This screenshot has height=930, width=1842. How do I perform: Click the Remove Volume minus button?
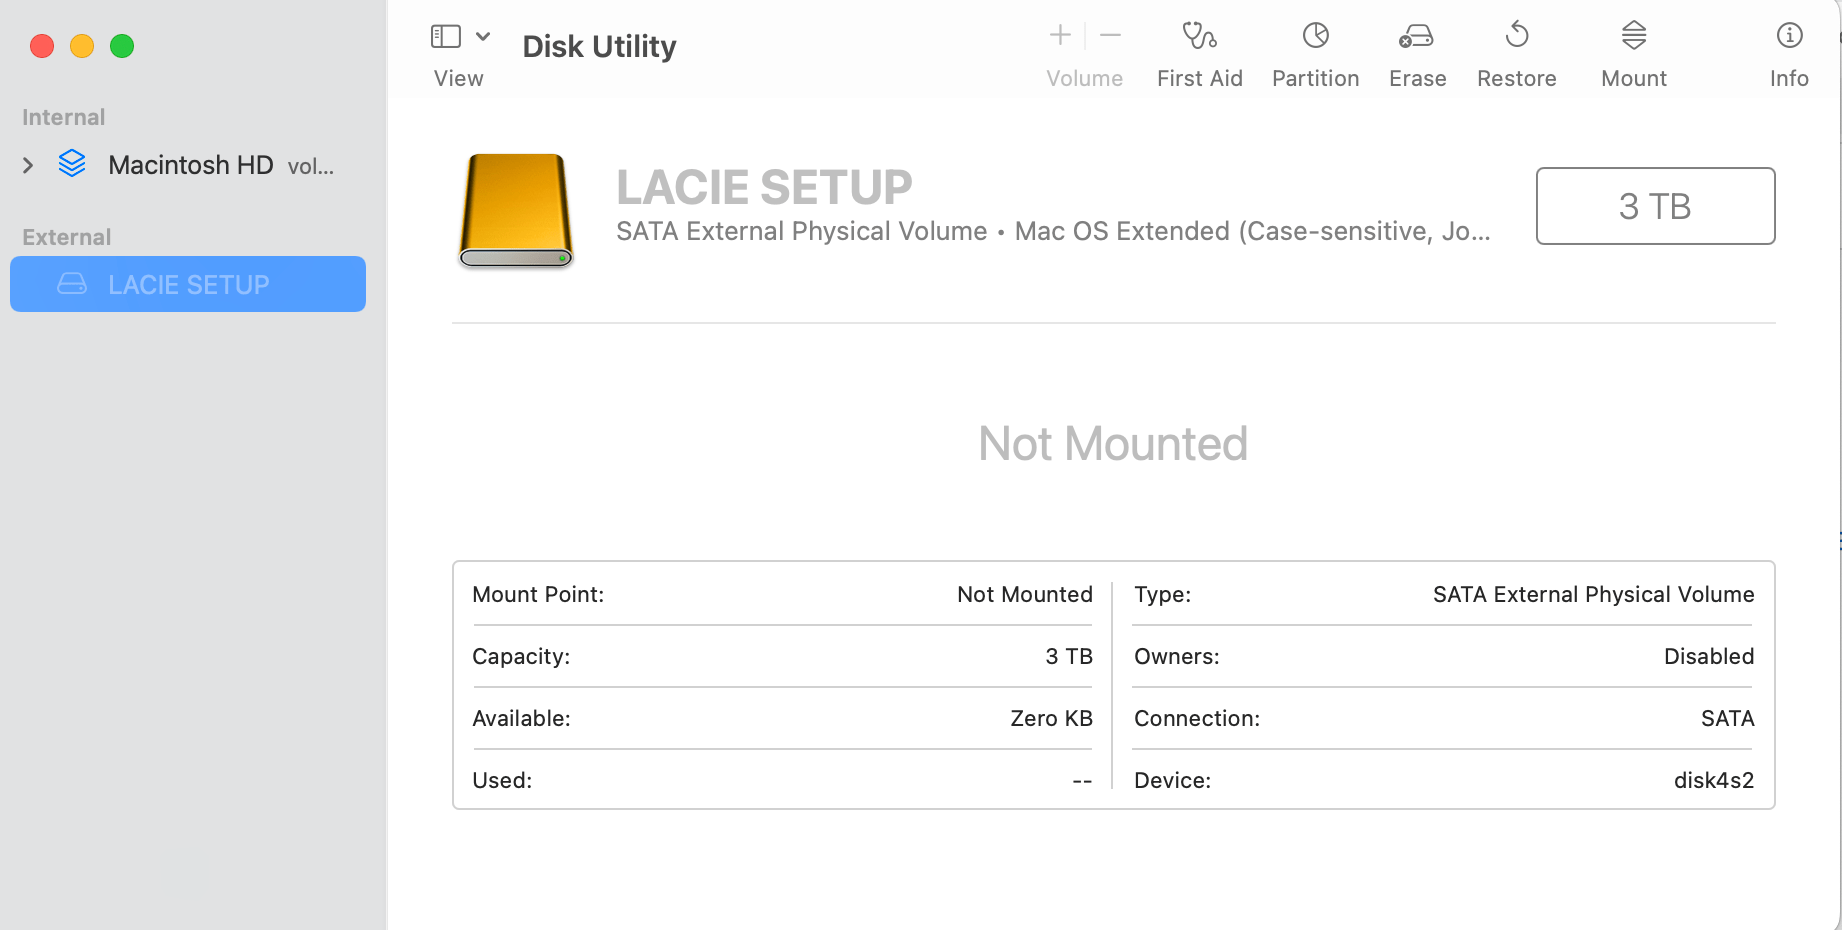pyautogui.click(x=1109, y=34)
